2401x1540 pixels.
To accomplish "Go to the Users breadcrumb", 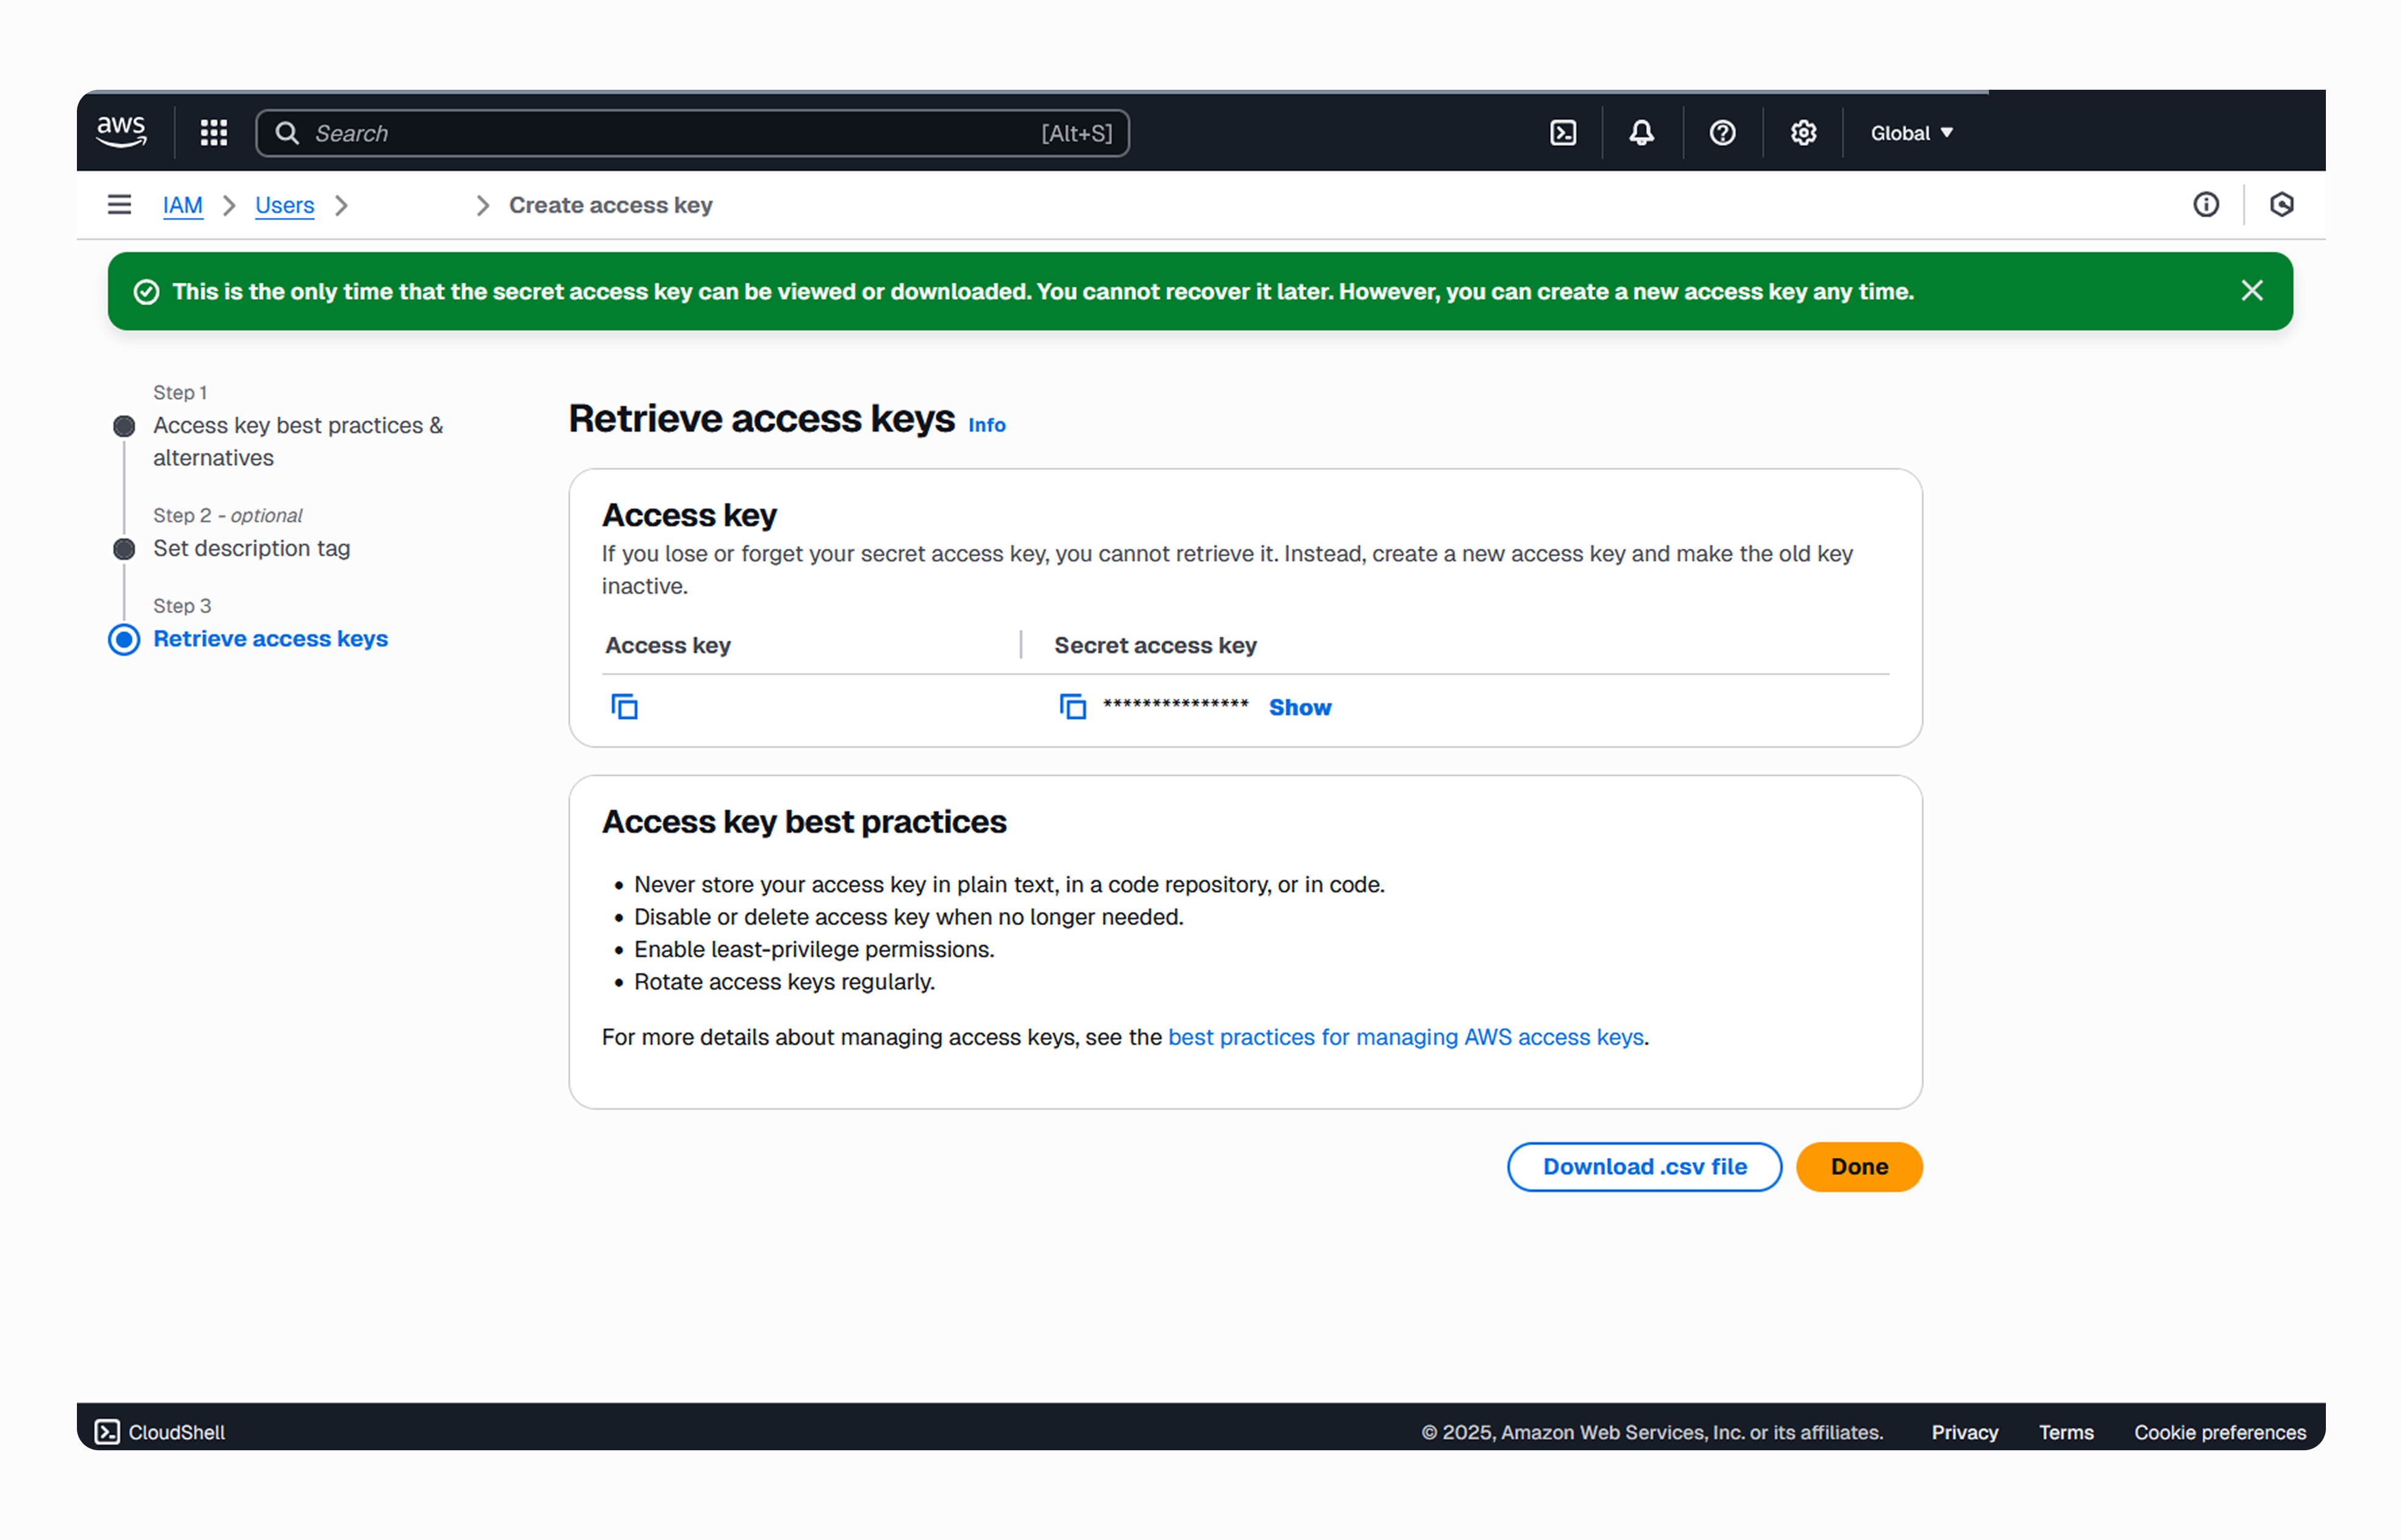I will pos(284,205).
